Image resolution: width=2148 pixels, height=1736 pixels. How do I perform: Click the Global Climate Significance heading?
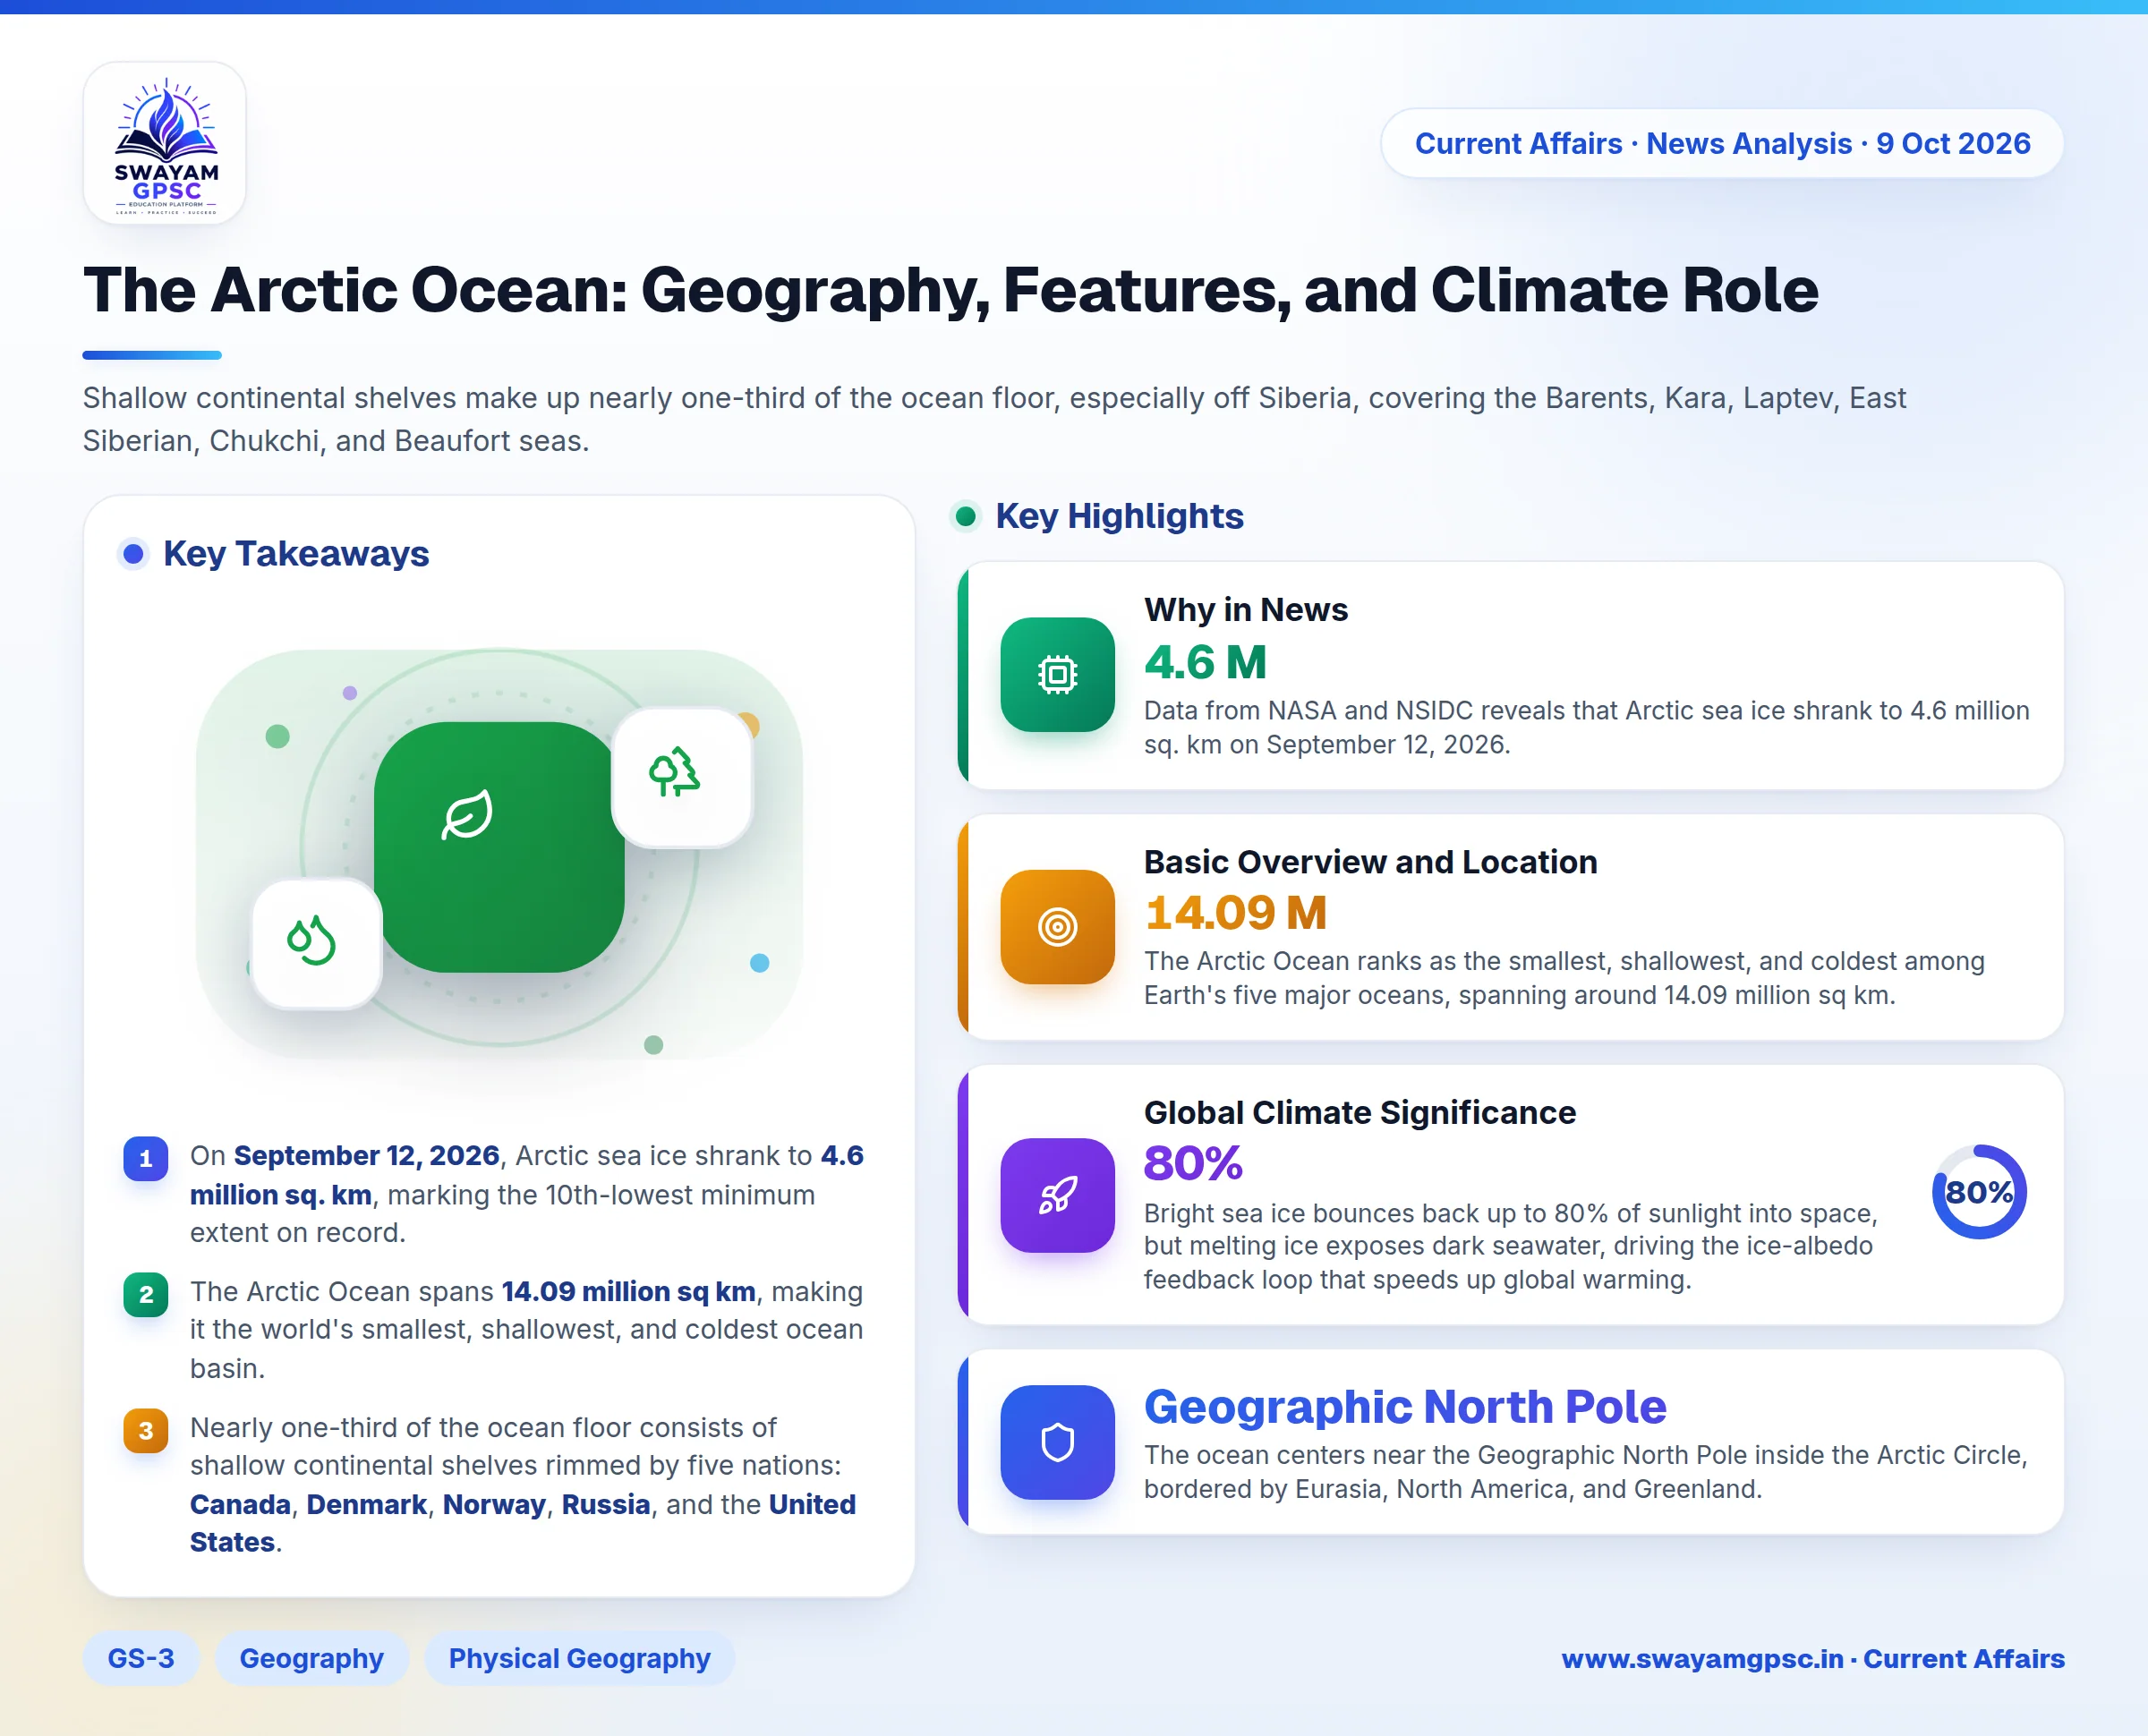click(1360, 1112)
